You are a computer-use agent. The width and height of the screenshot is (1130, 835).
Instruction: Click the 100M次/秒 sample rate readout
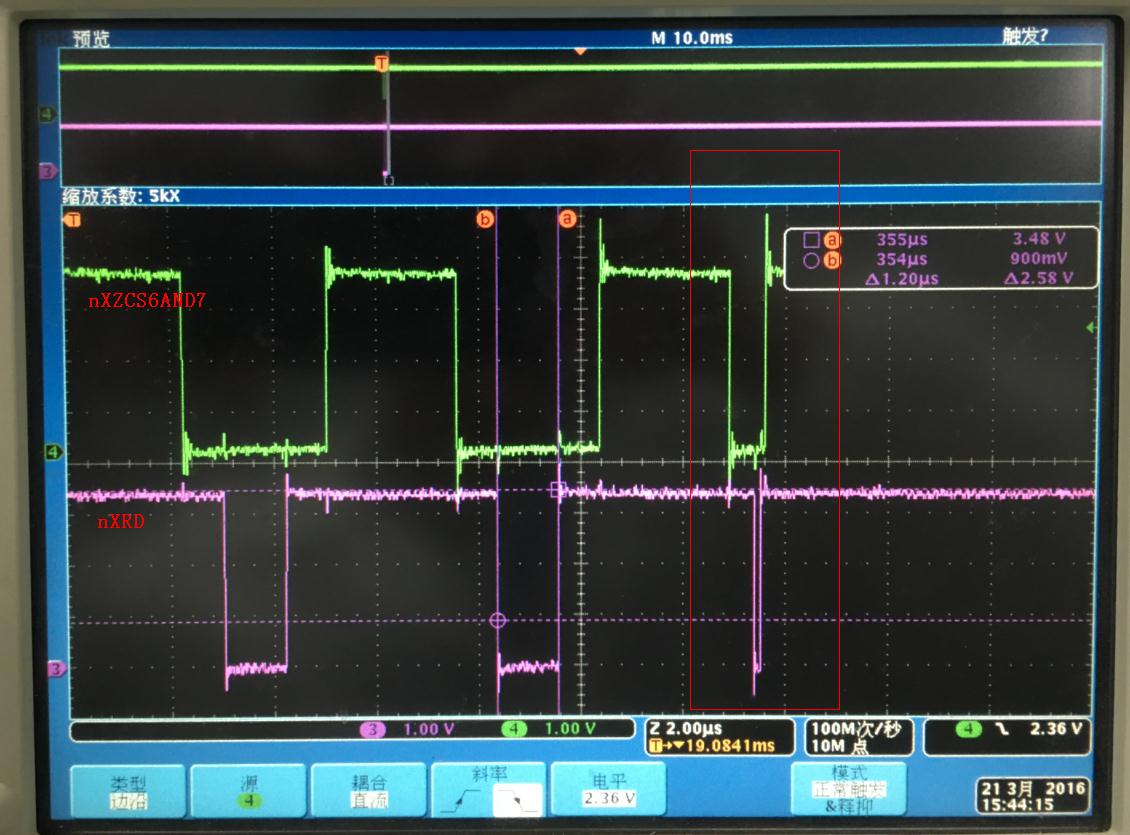pos(856,728)
